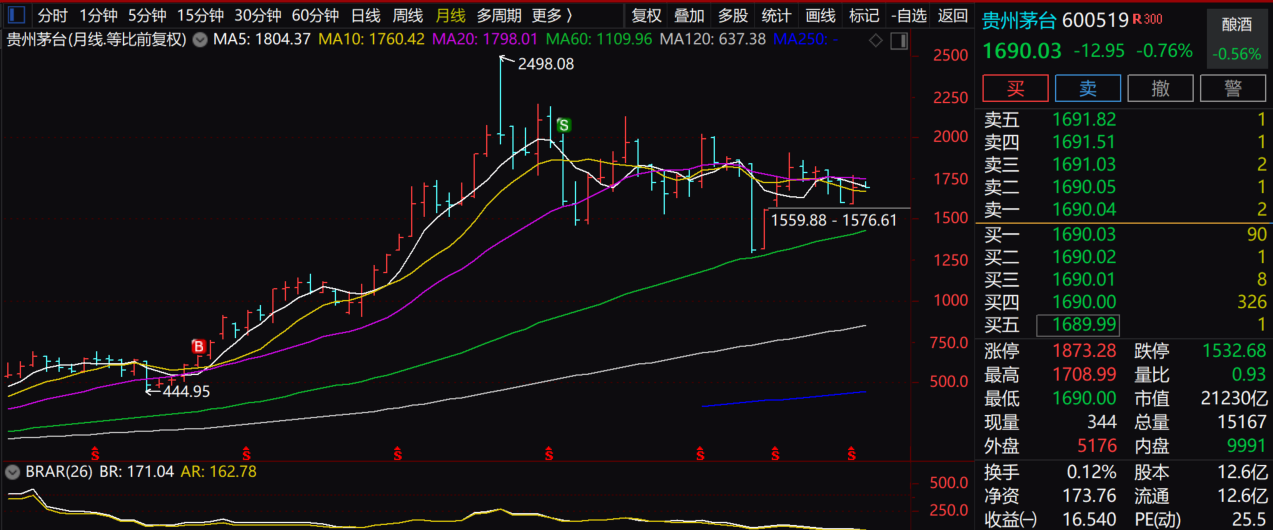Expand the main chart indicator dropdown arrow
Viewport: 1273px width, 530px height.
(x=199, y=40)
